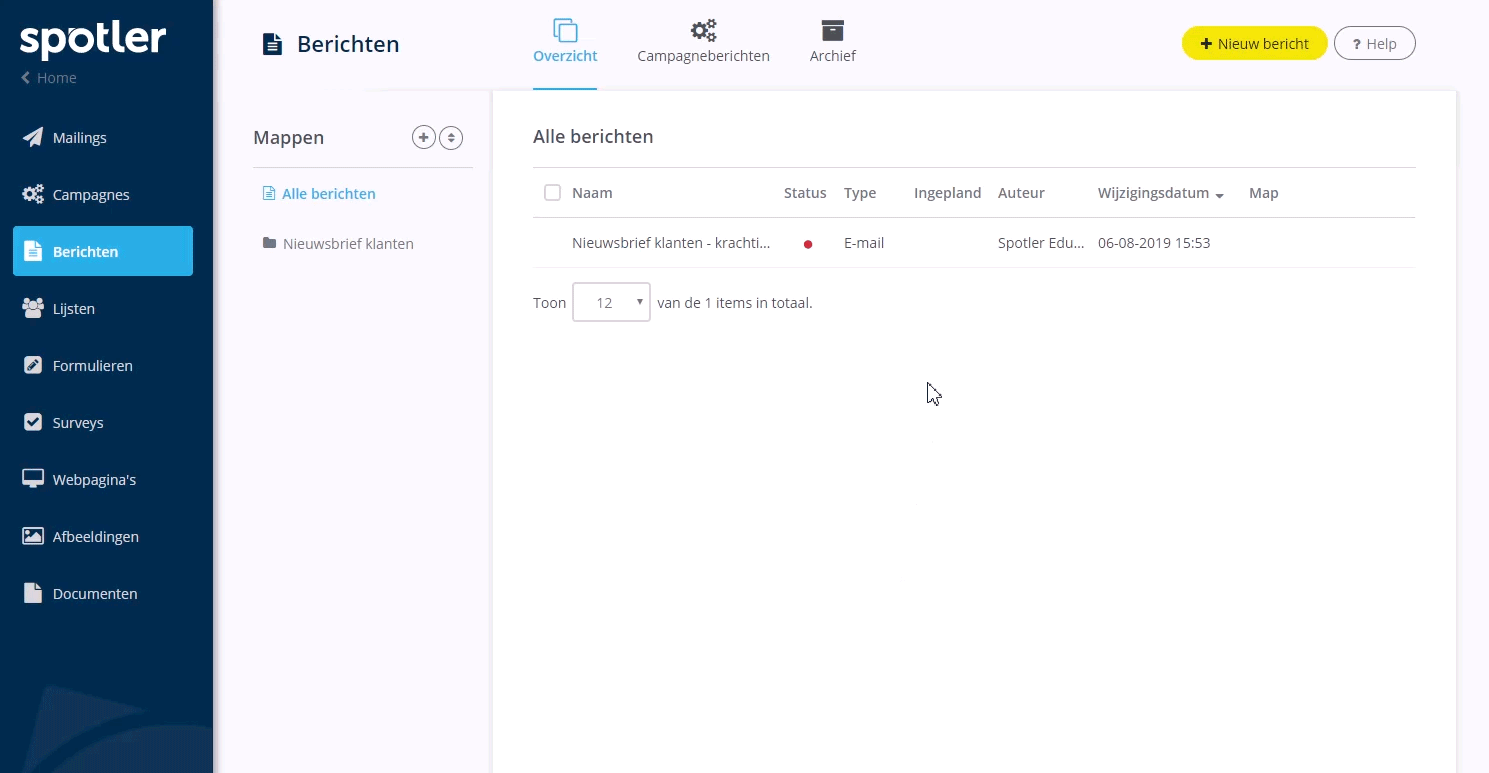
Task: Click the Spotler Edu... author cell
Action: (x=1041, y=243)
